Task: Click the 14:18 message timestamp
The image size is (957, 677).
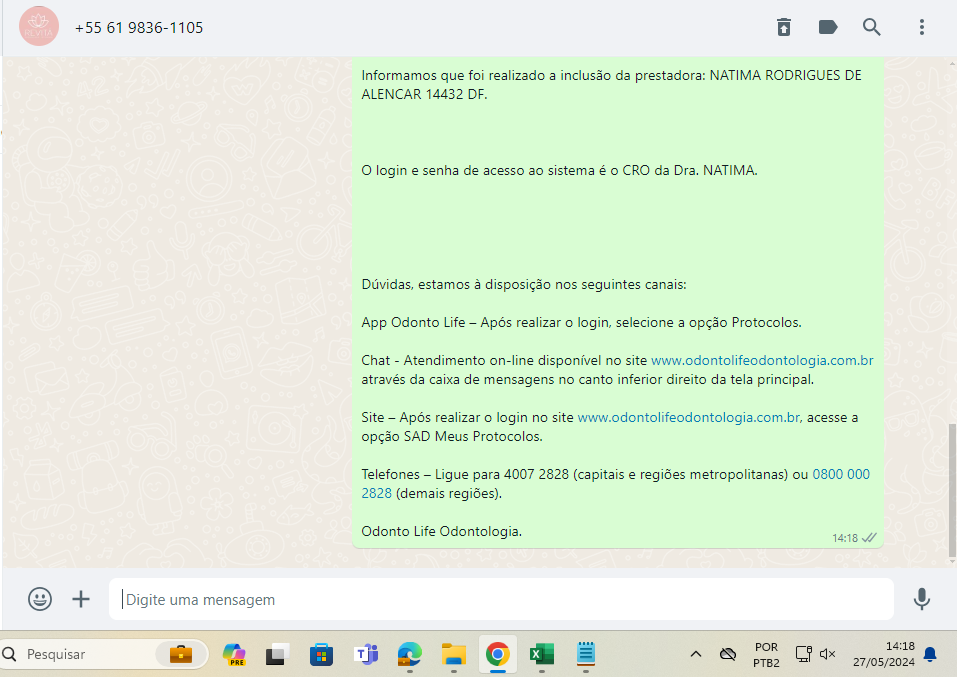Action: pos(845,538)
